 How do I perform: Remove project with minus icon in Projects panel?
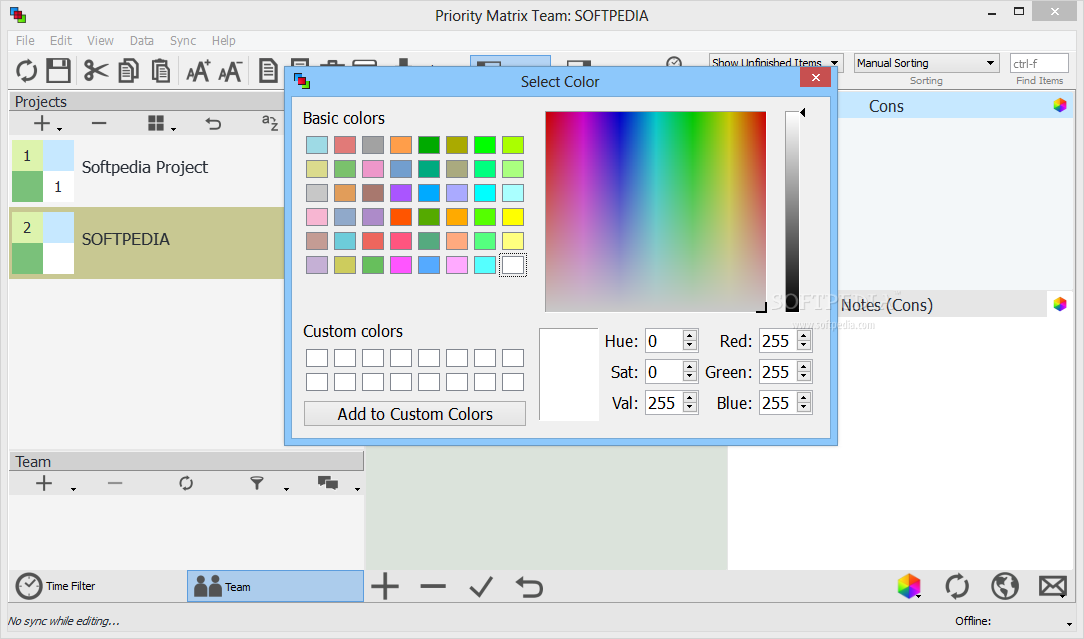coord(99,124)
